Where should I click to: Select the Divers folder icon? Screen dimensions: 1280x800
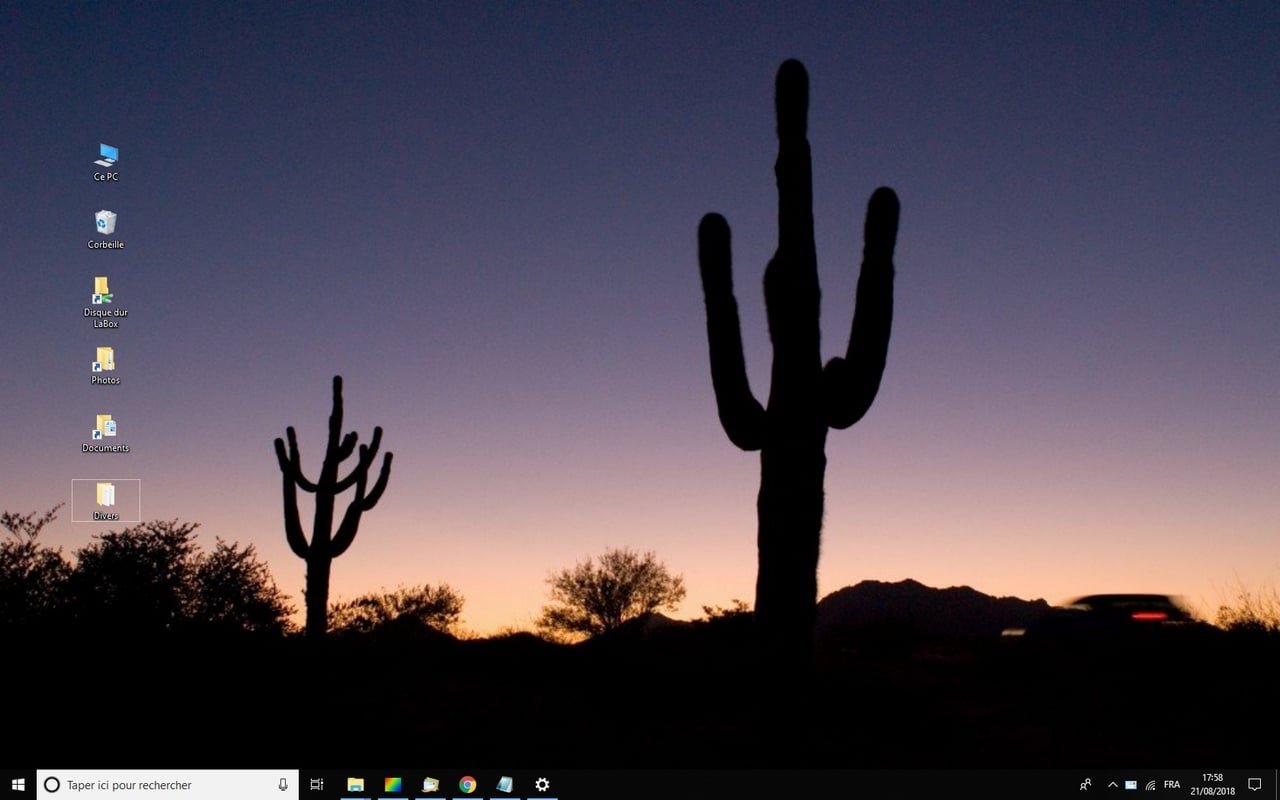(x=106, y=501)
